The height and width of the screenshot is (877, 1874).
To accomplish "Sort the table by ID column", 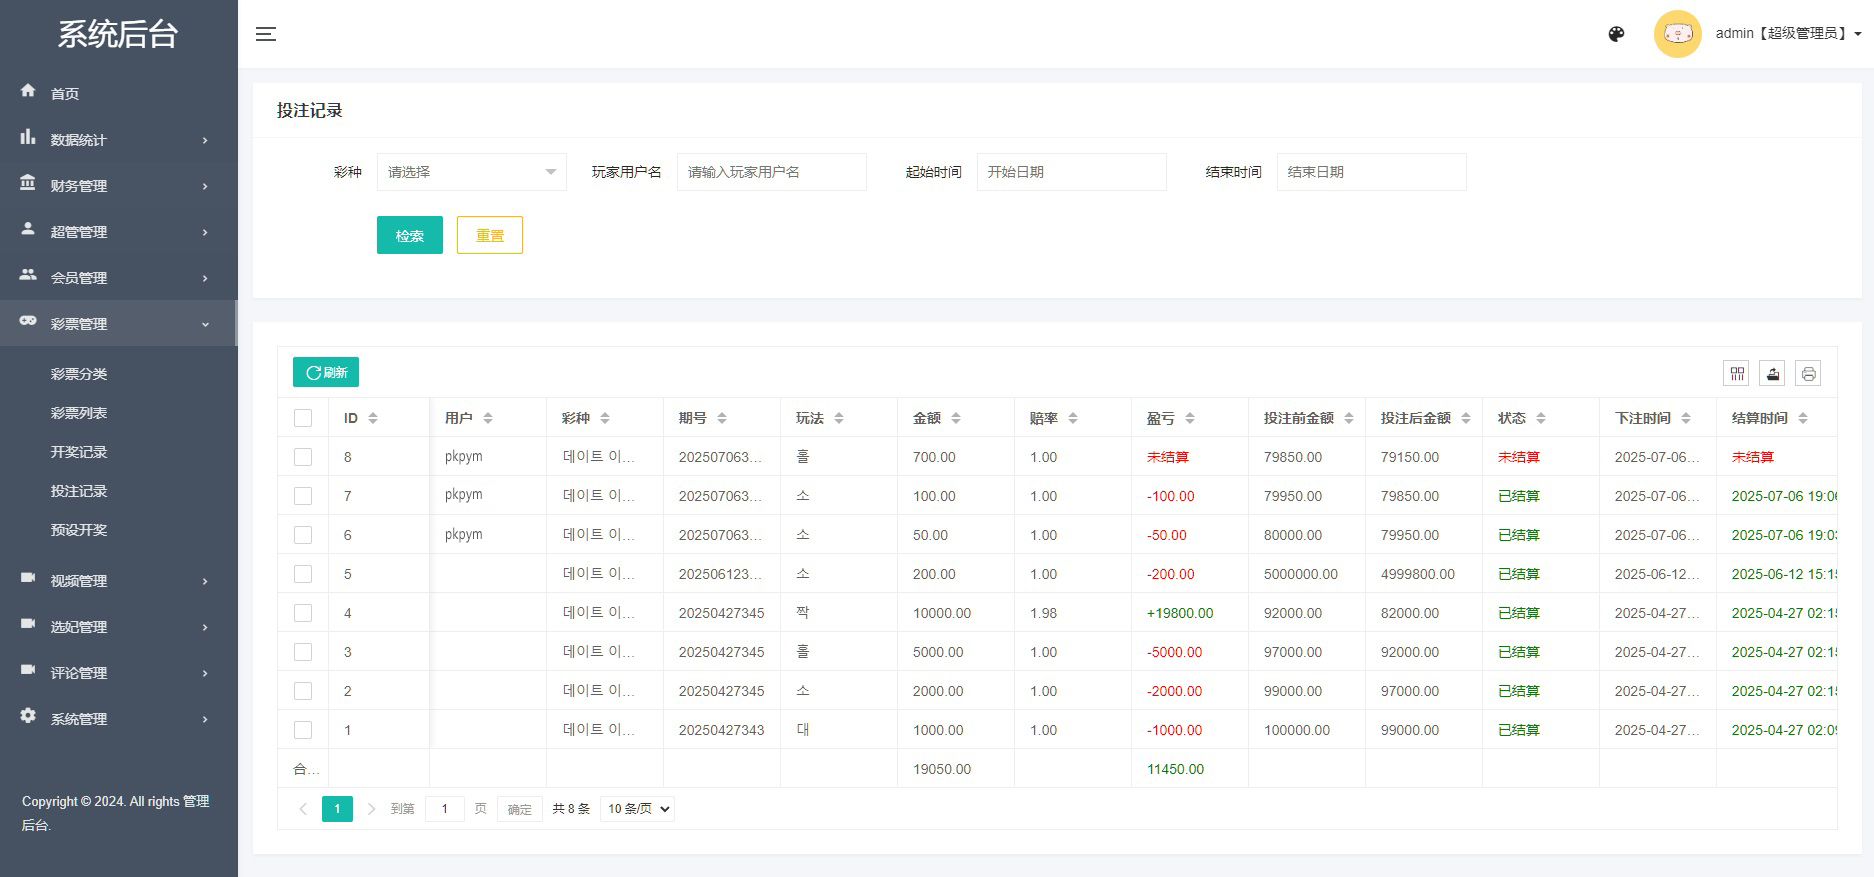I will click(373, 418).
